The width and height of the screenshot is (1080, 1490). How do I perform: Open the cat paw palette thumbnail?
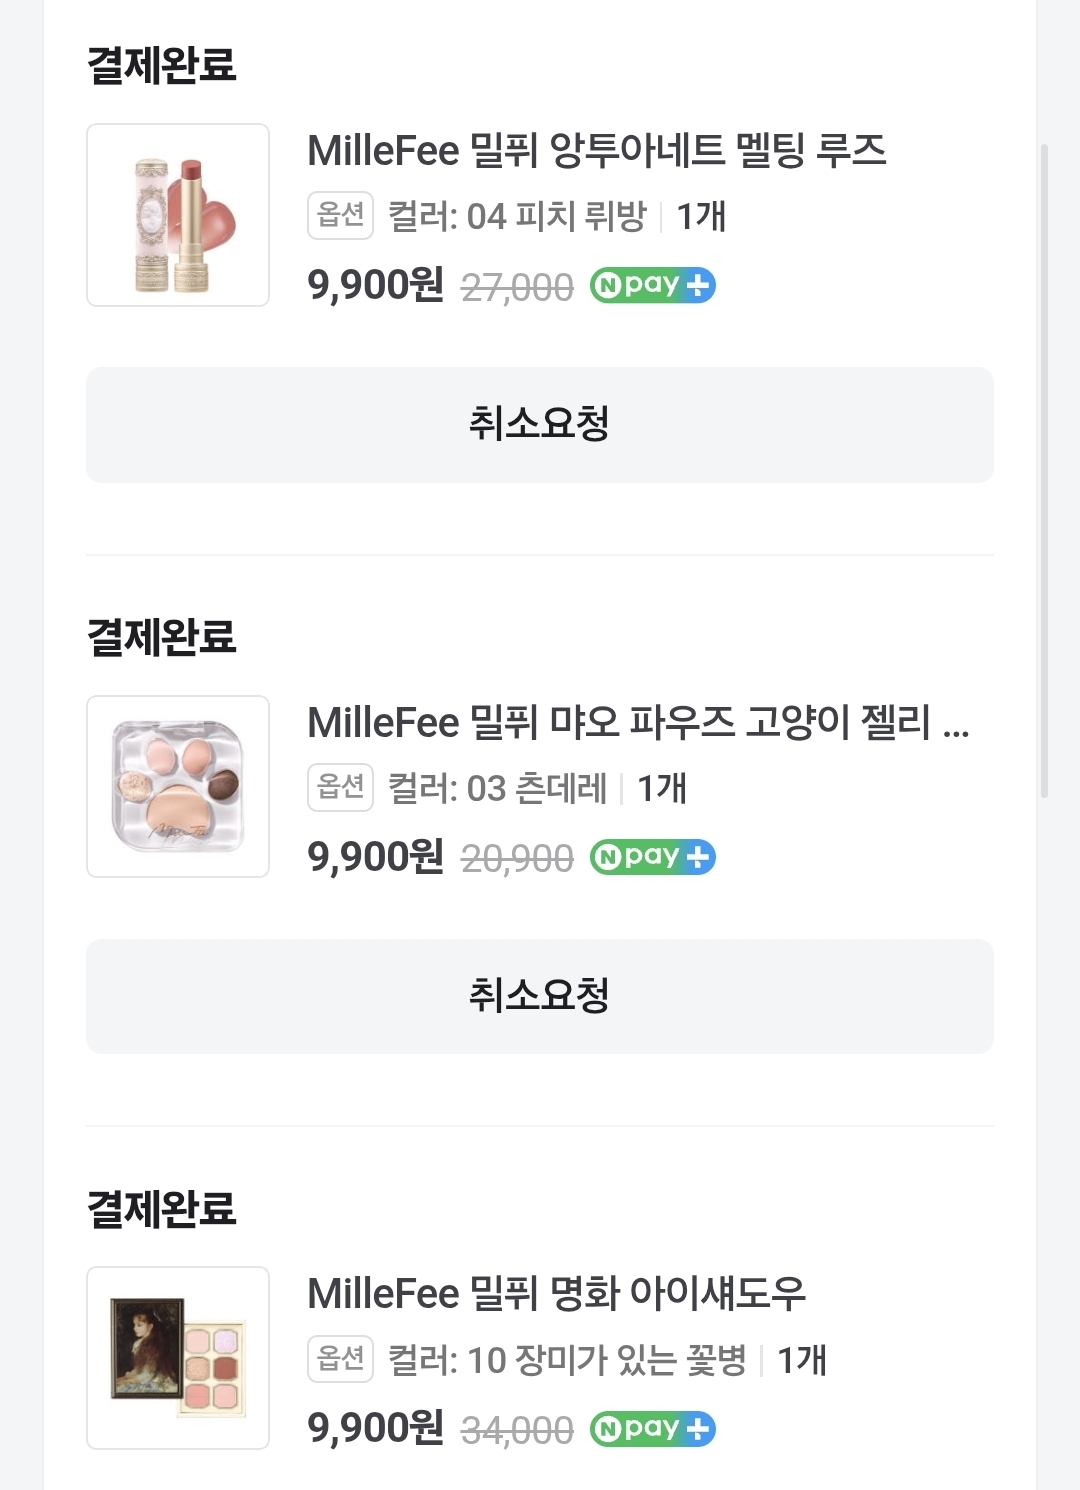[178, 787]
